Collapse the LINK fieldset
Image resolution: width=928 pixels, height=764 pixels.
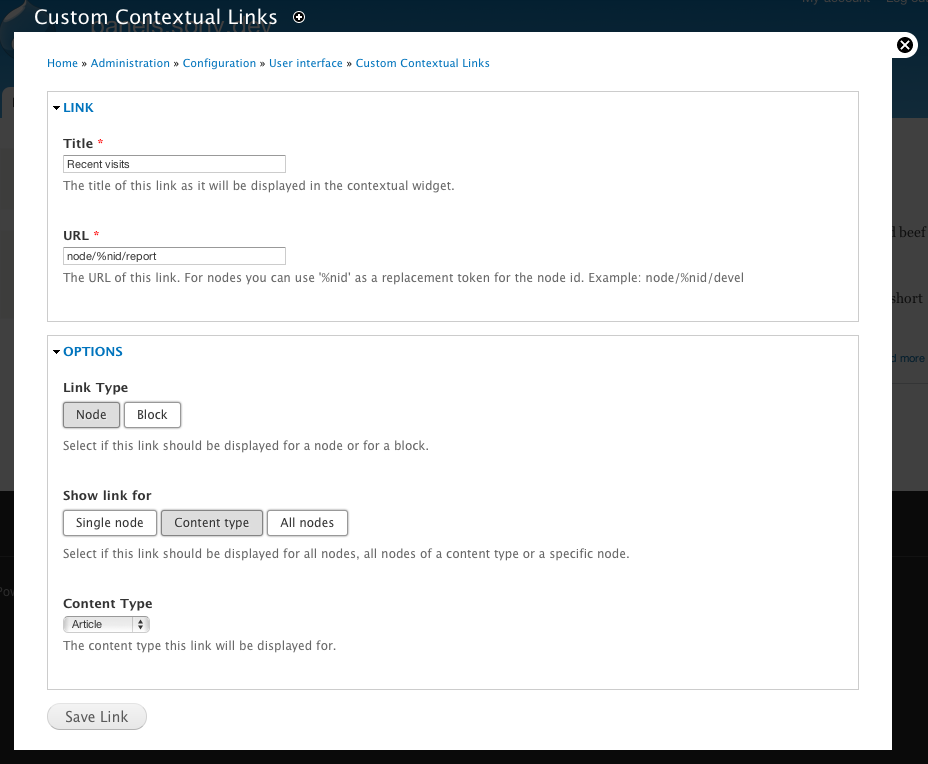tap(80, 107)
